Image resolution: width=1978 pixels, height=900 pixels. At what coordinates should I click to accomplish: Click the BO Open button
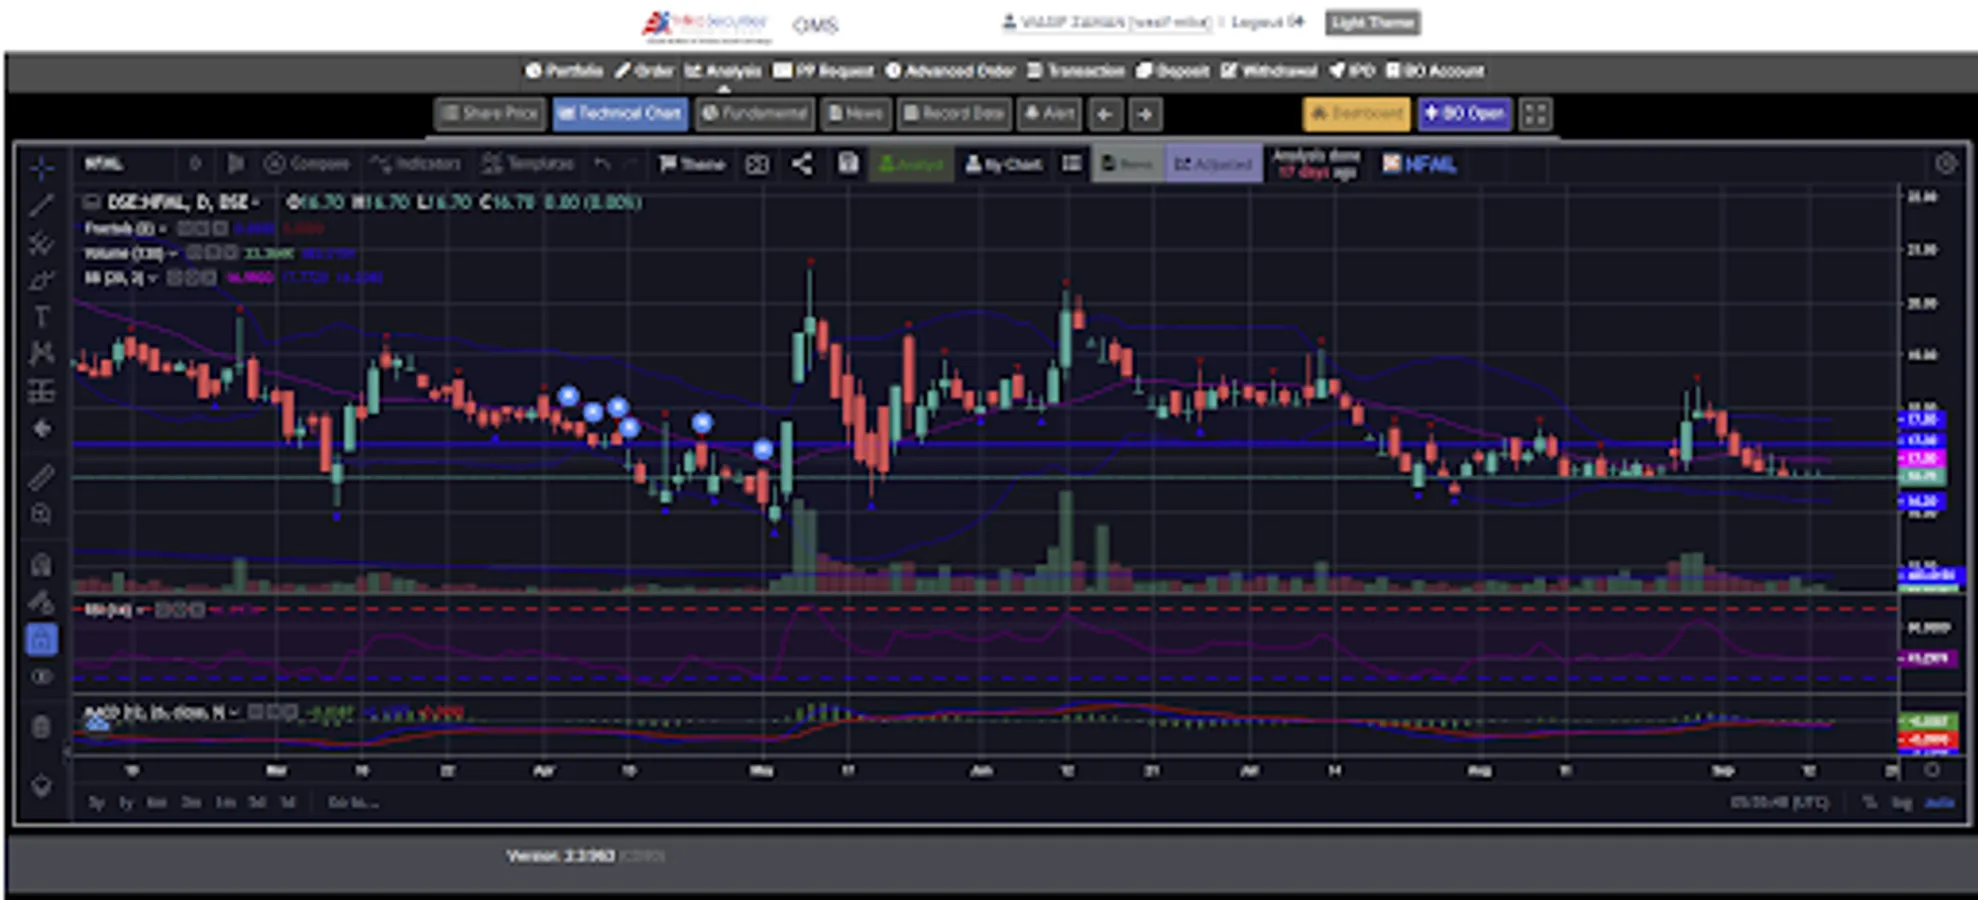tap(1463, 114)
